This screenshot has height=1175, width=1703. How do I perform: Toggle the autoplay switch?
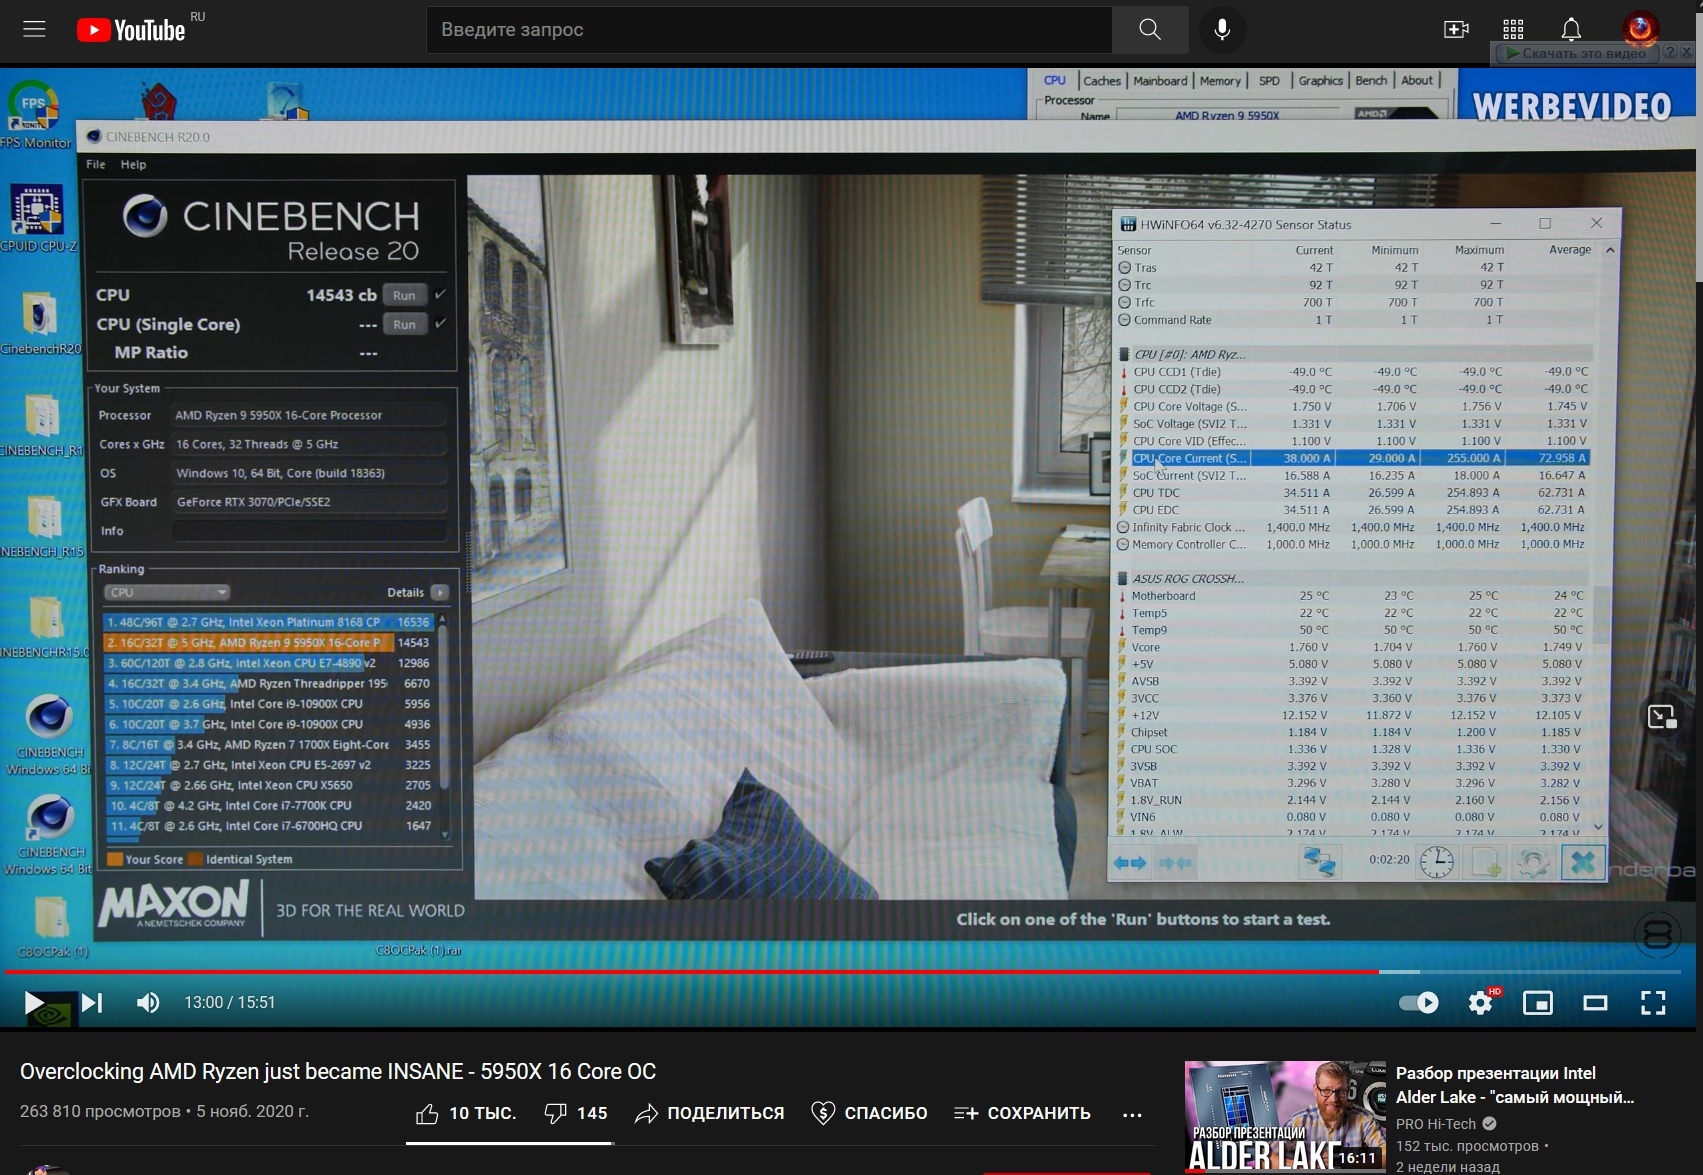tap(1418, 1003)
